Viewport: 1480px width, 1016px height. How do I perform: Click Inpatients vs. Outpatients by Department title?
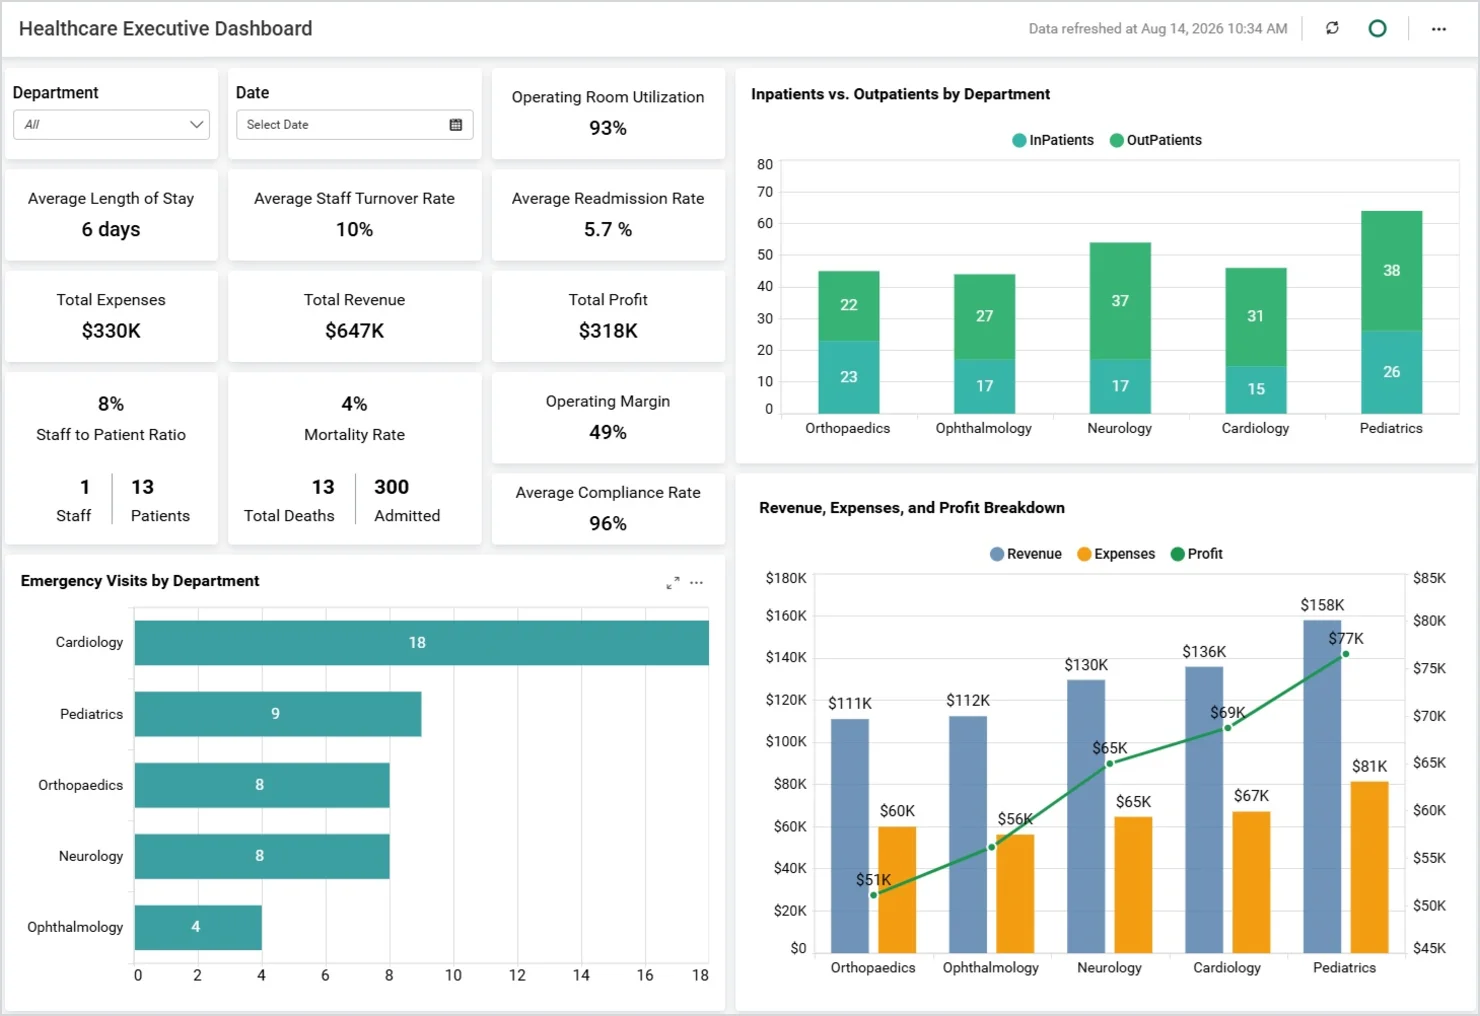[x=900, y=94]
